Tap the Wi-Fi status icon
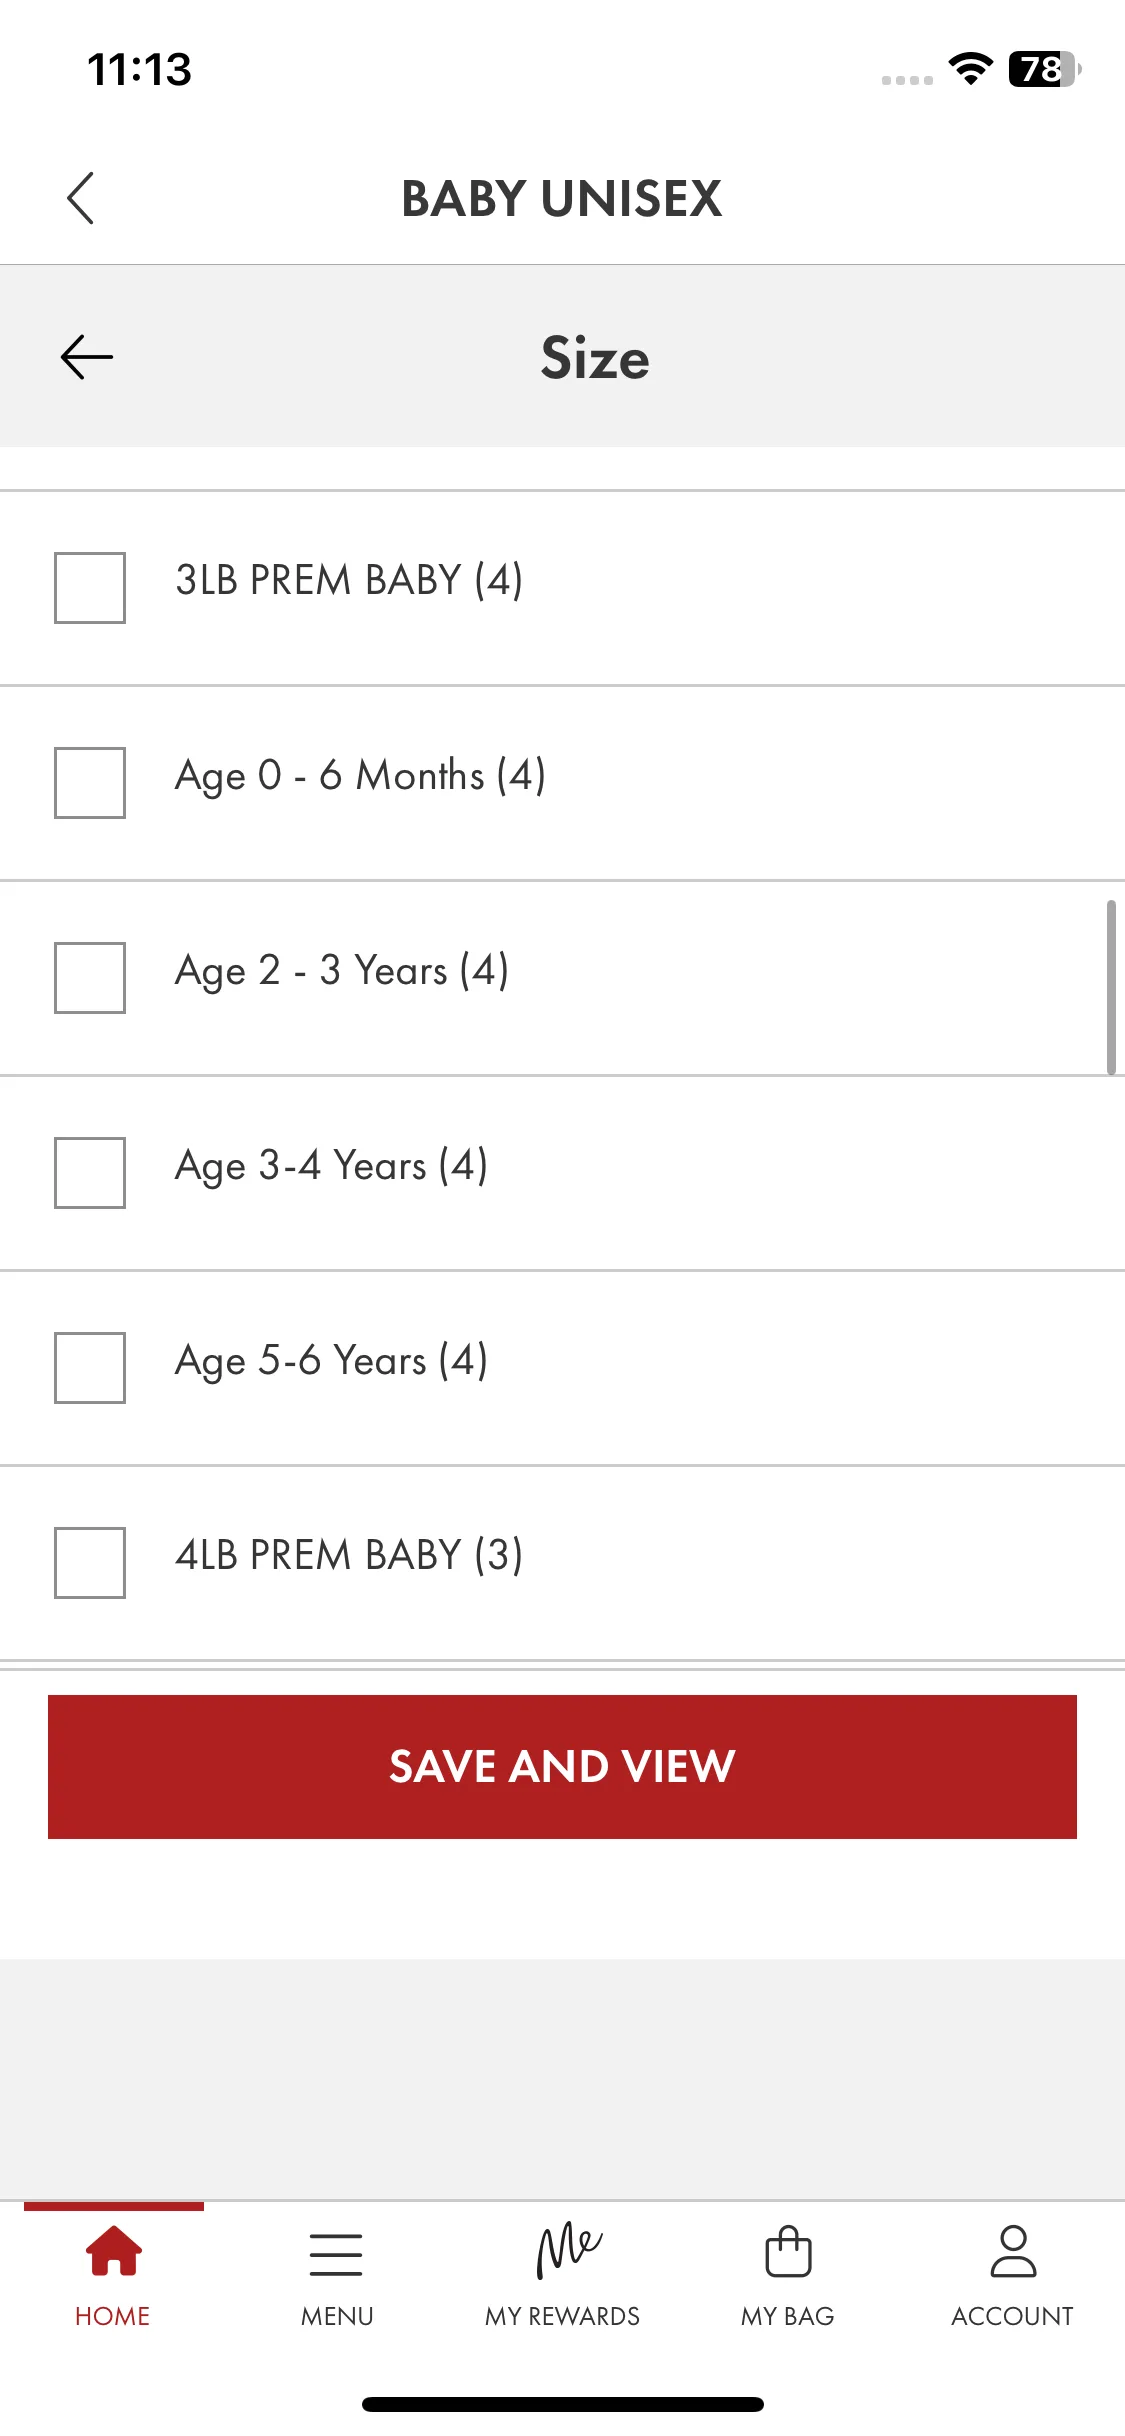The image size is (1125, 2436). (x=970, y=68)
